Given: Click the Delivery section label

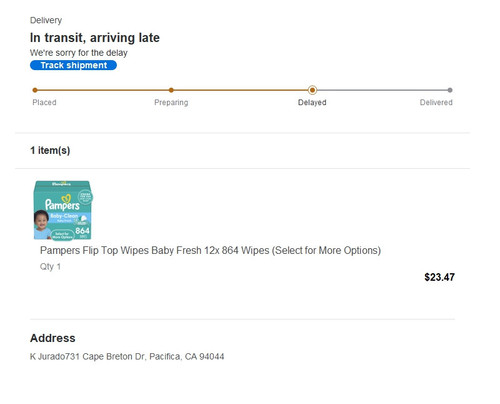Looking at the screenshot, I should pos(46,20).
